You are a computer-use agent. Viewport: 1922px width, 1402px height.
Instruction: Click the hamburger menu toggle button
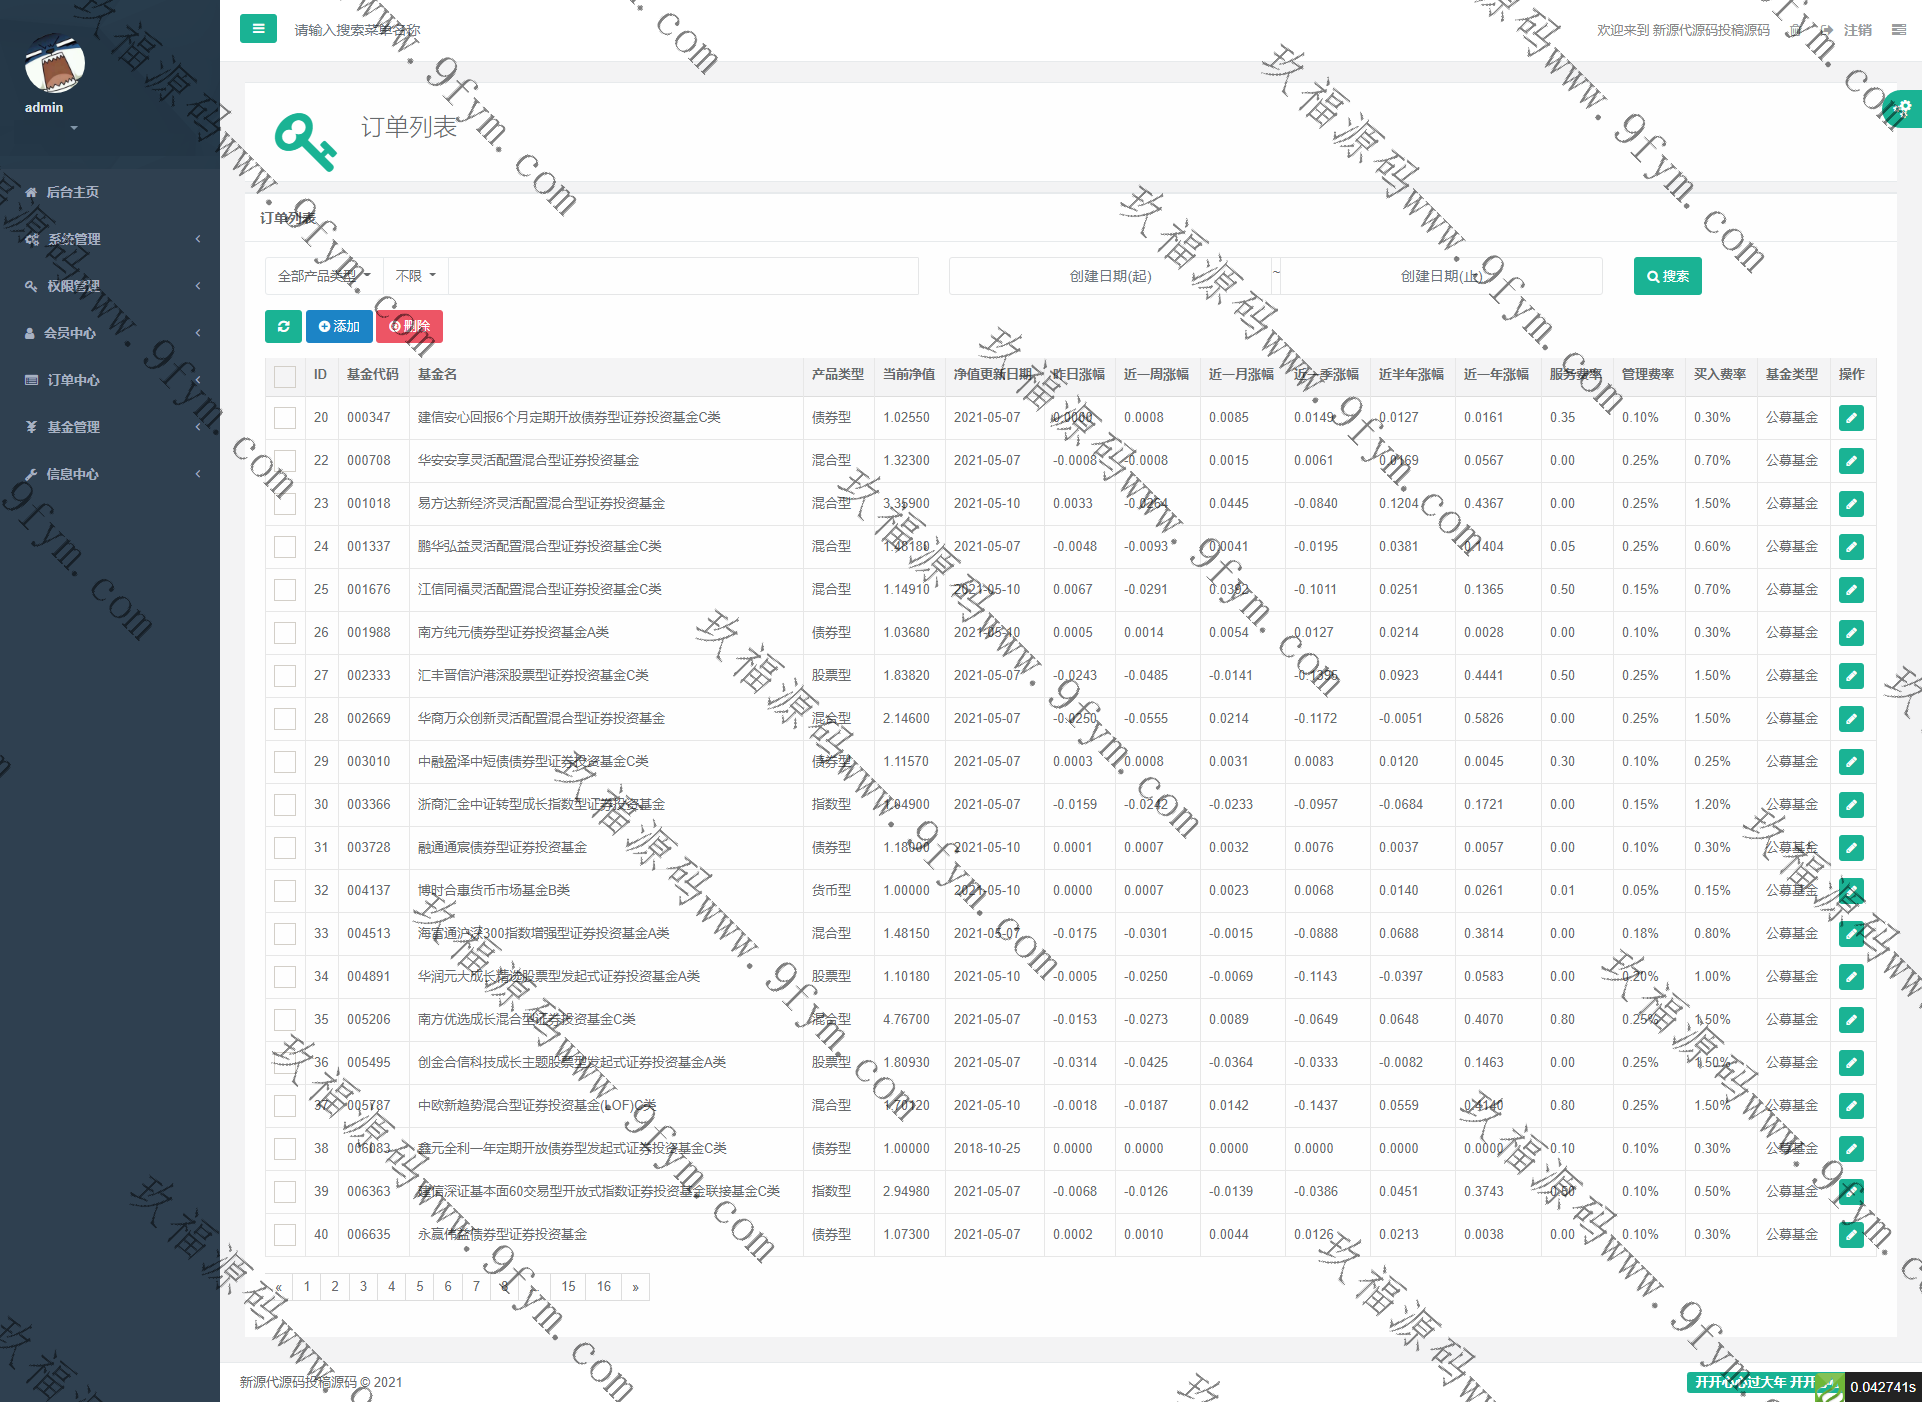point(258,29)
